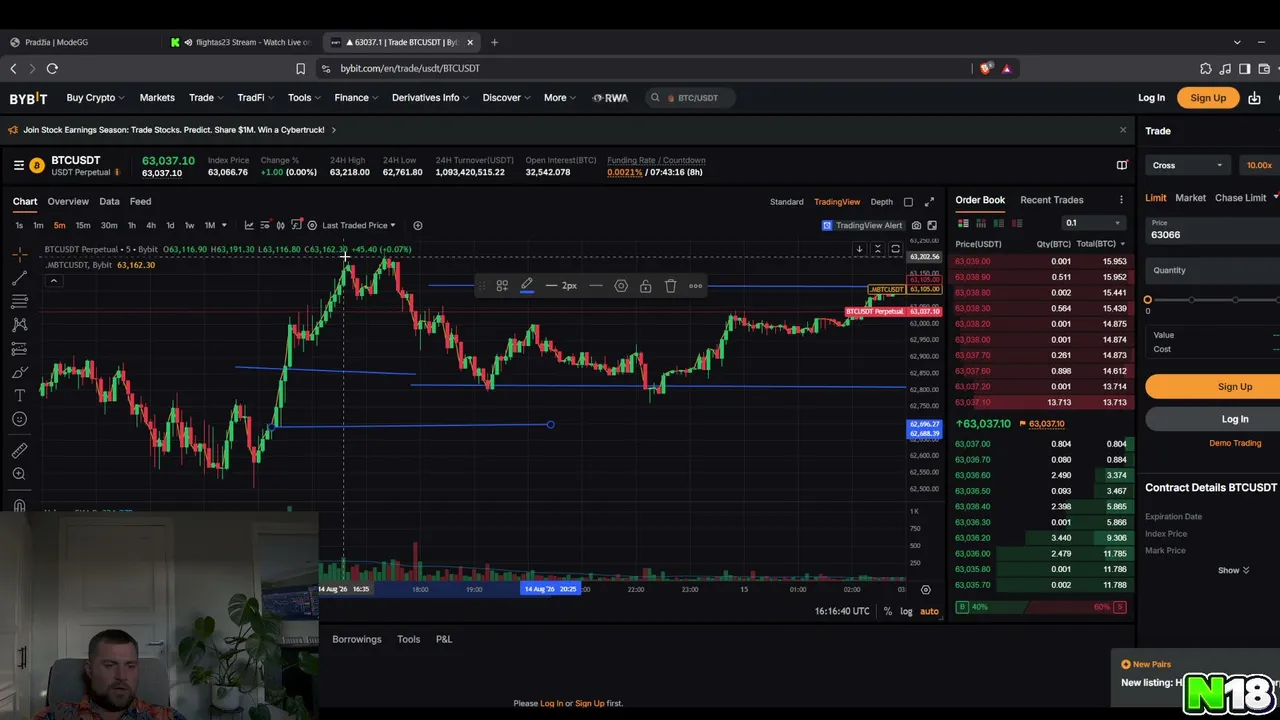Open the main hamburger menu beside BTCUSDT

pos(18,165)
